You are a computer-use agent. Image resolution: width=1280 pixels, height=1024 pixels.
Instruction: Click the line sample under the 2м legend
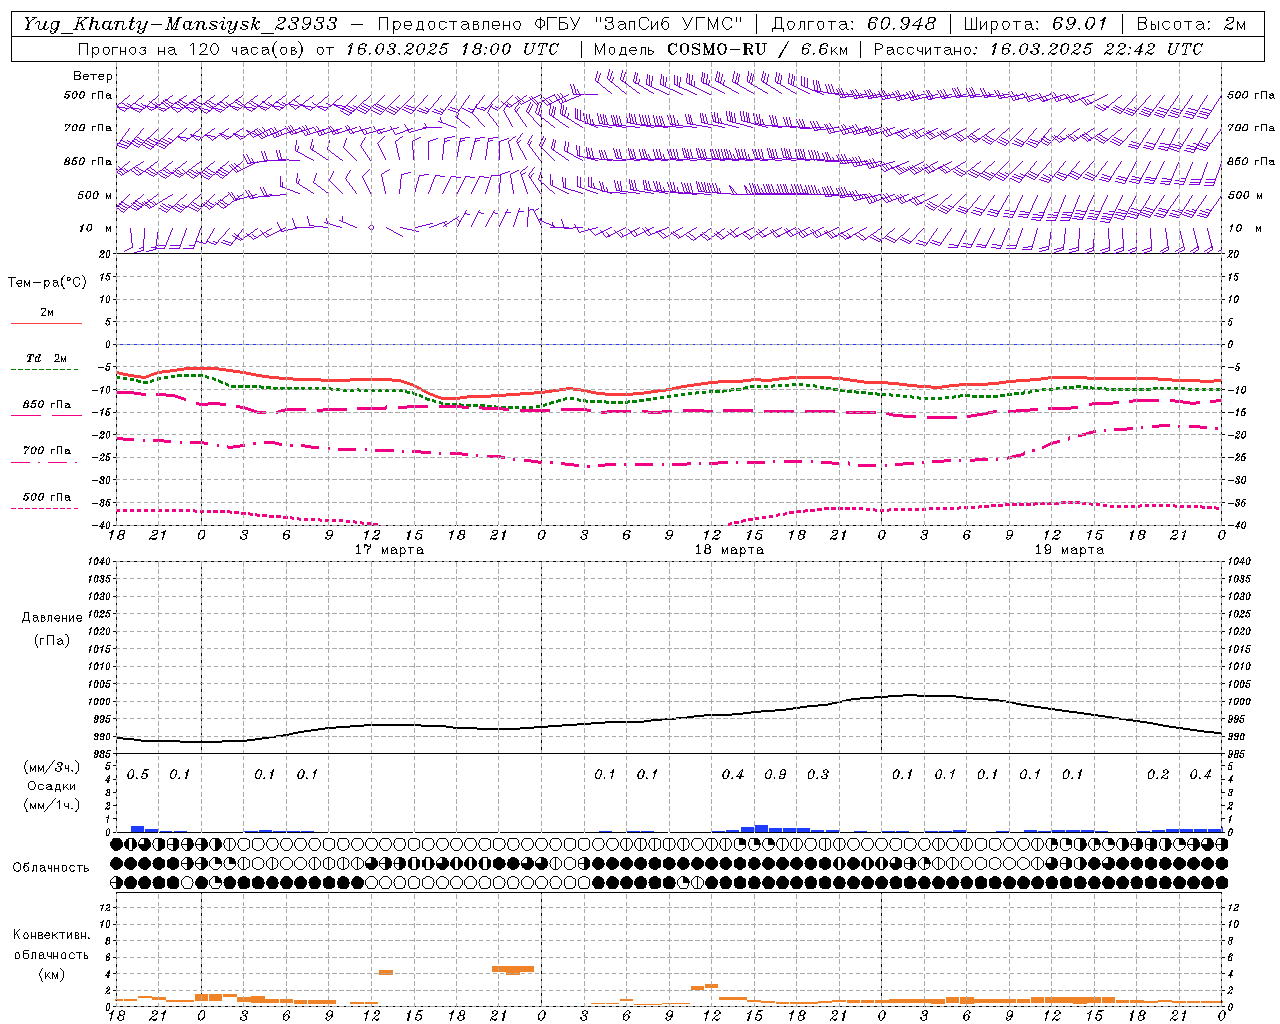[46, 323]
